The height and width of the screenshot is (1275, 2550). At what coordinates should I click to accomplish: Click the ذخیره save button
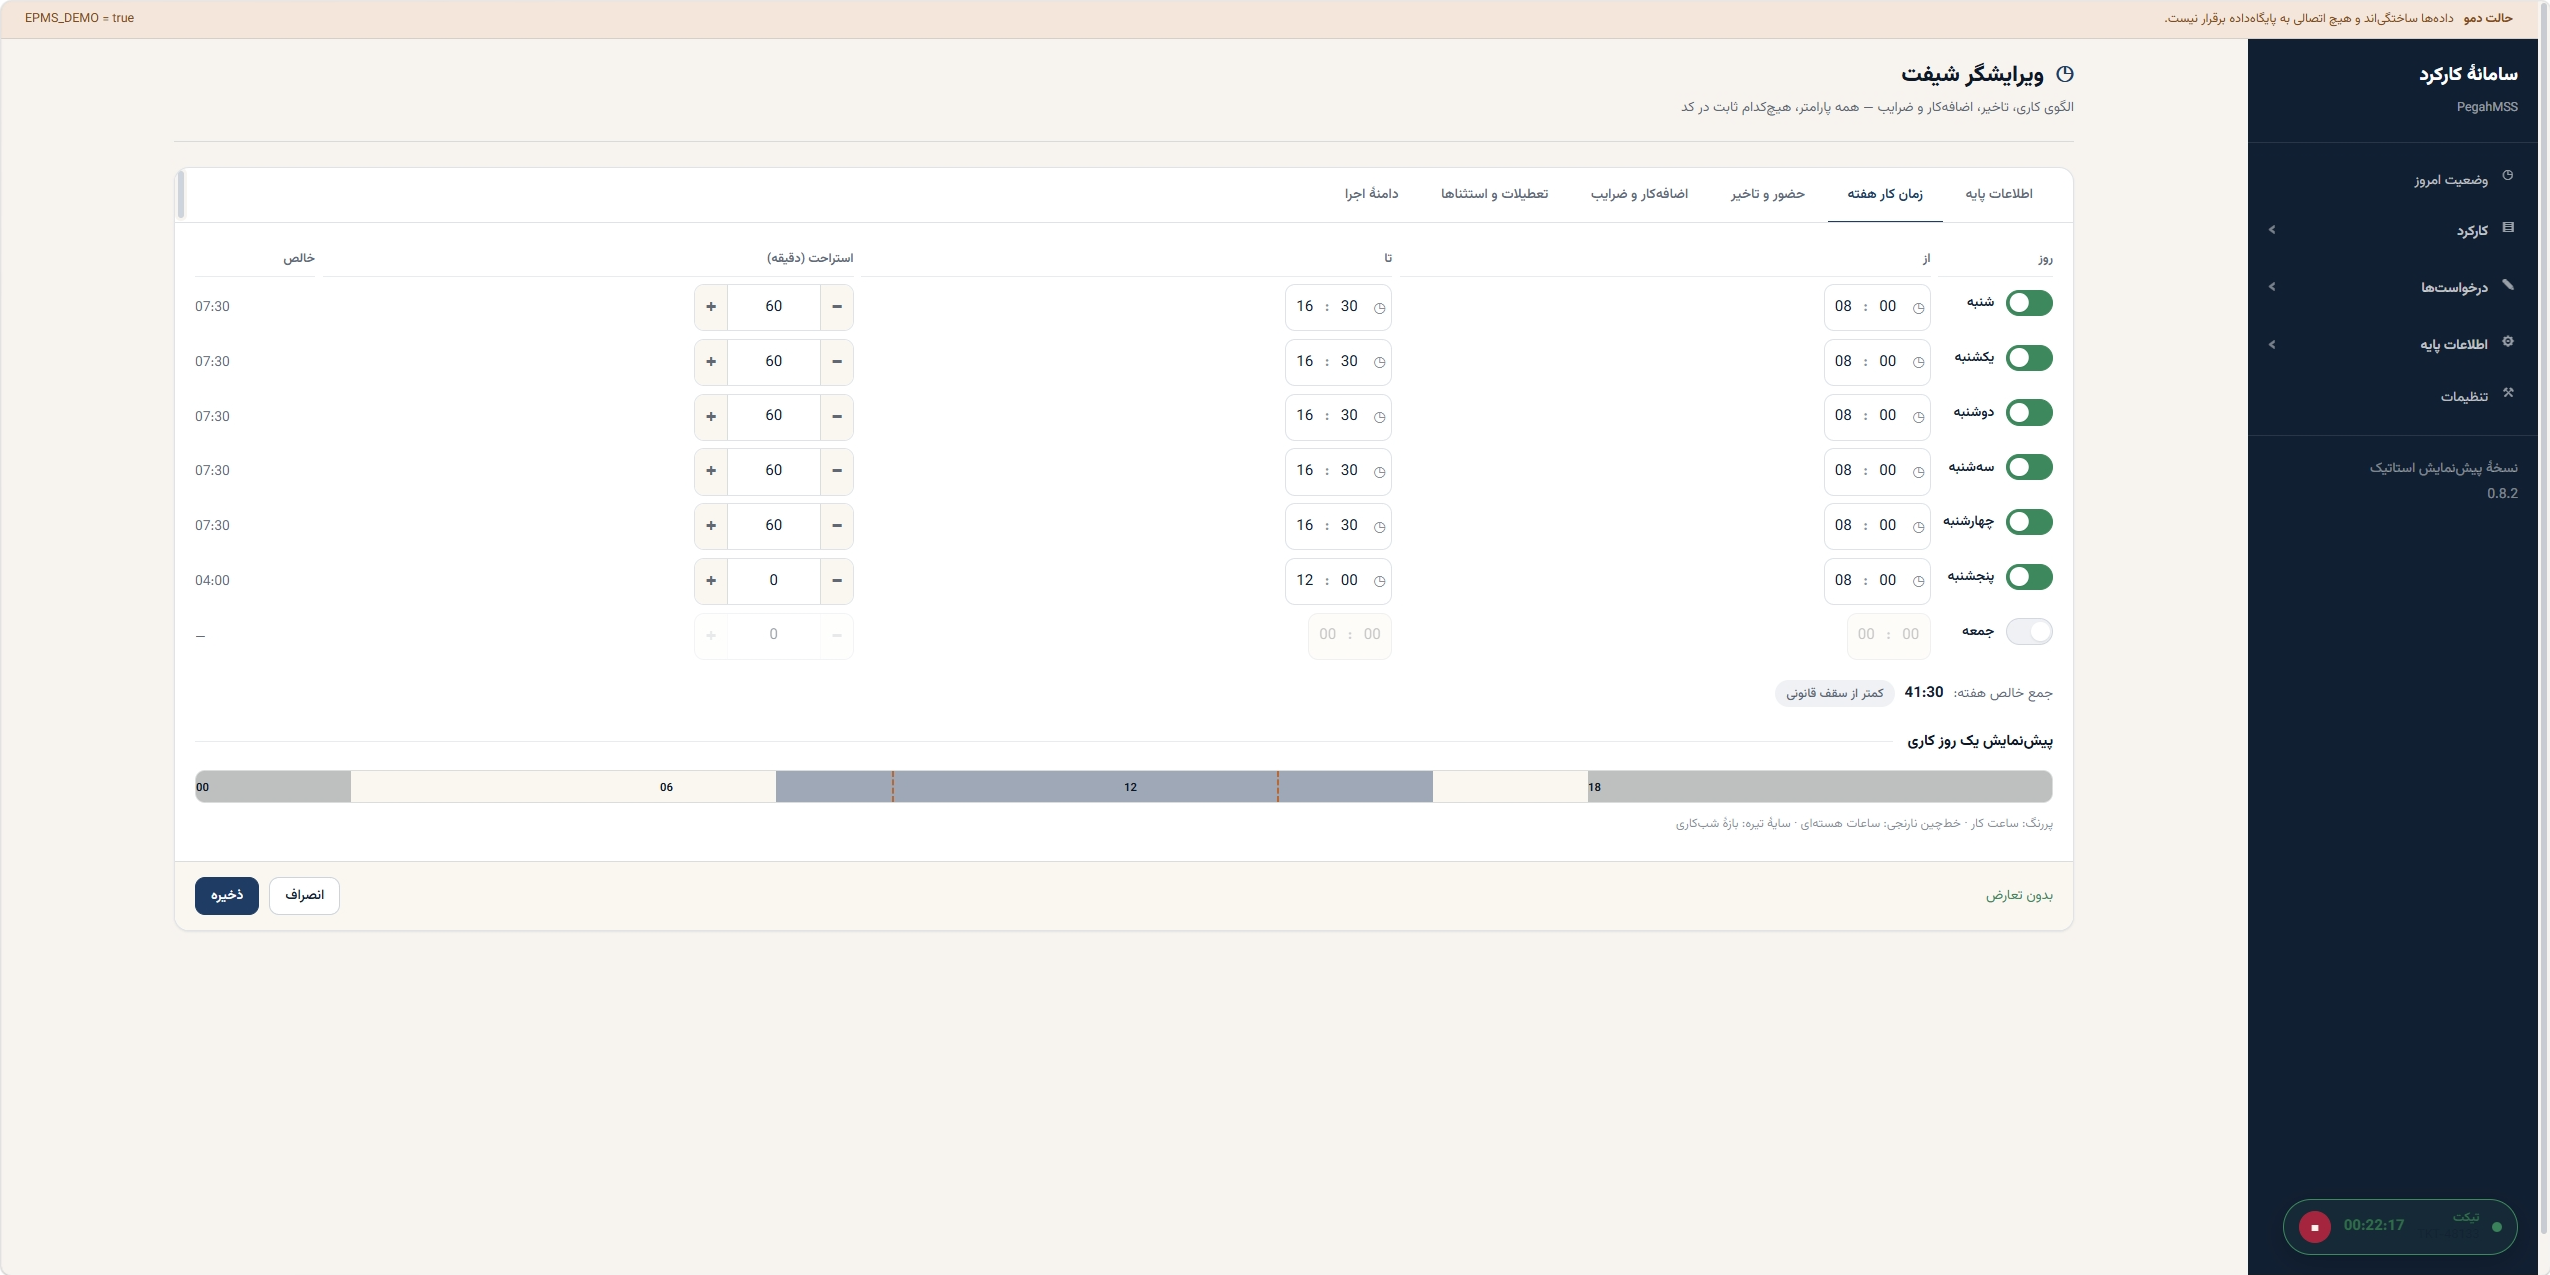pos(227,895)
